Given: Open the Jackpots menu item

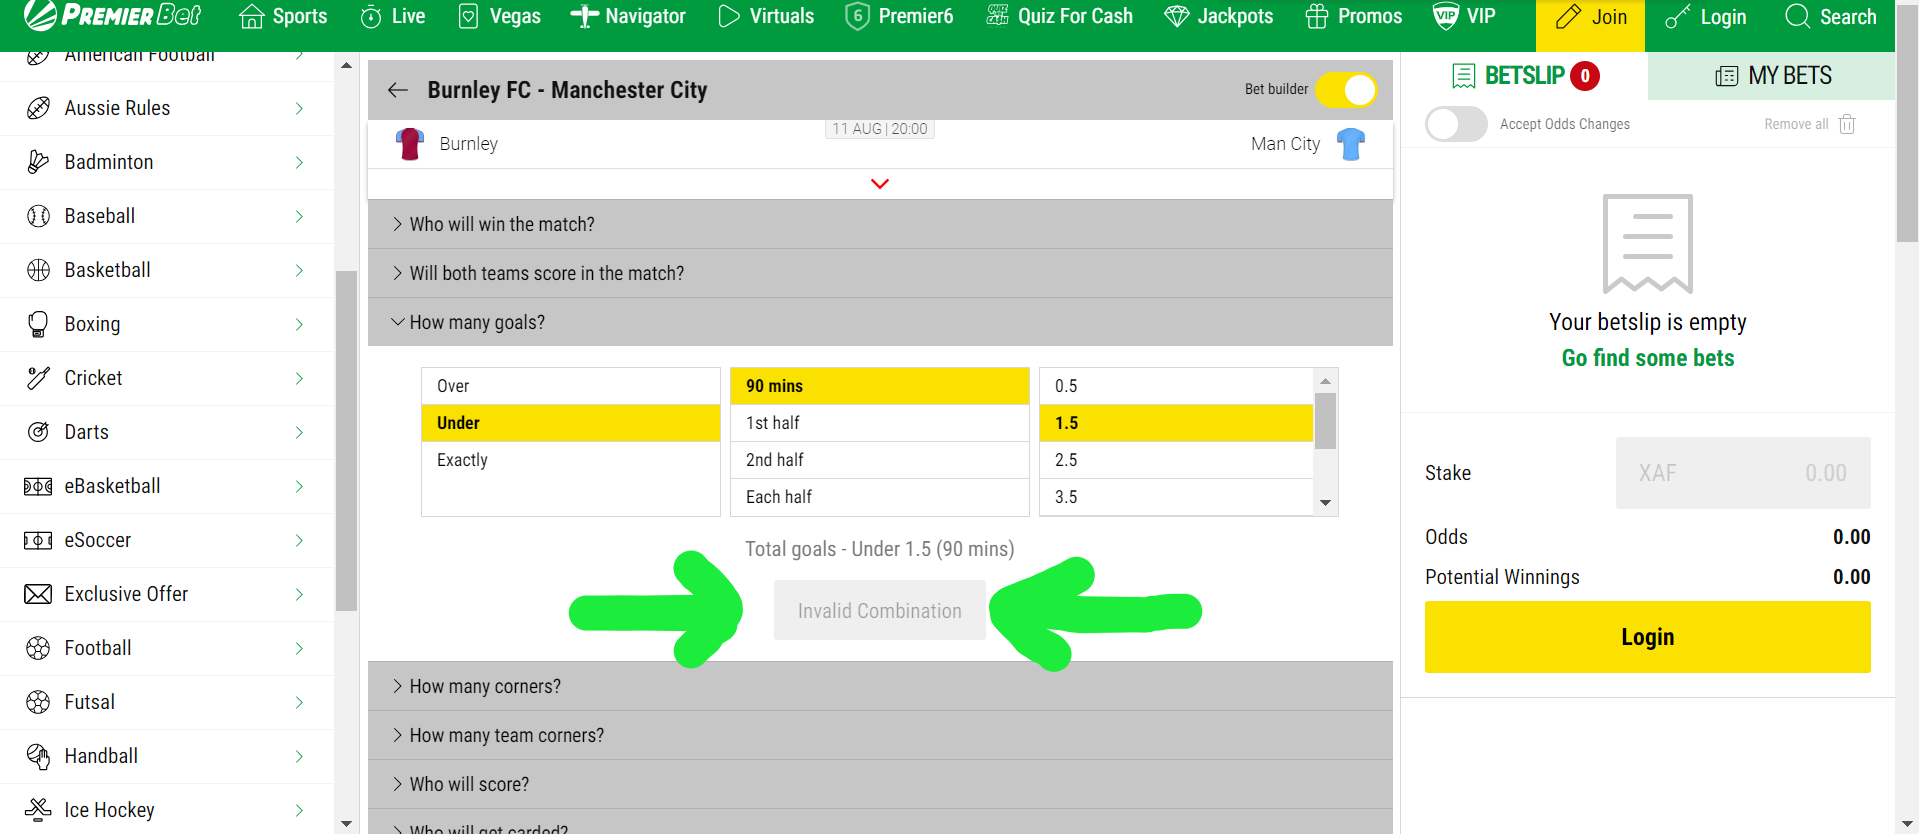Looking at the screenshot, I should point(1219,17).
